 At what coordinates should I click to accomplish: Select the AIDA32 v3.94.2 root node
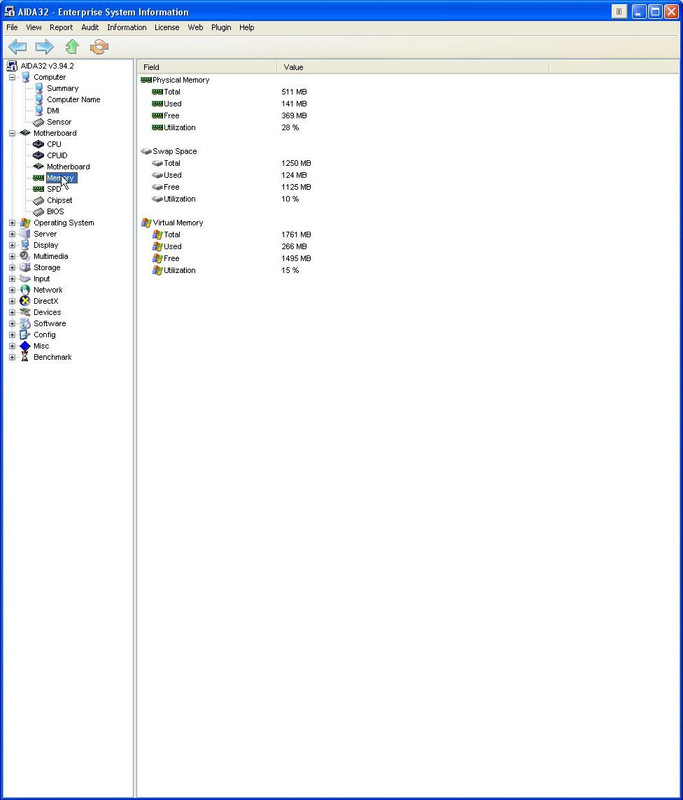47,66
